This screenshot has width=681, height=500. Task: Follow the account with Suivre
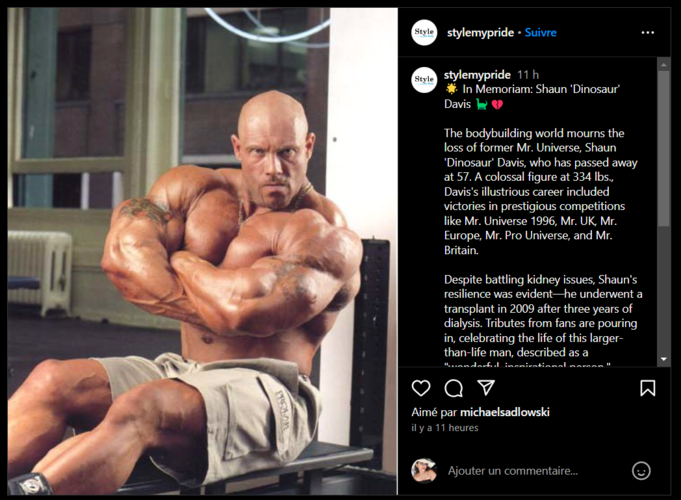pyautogui.click(x=540, y=33)
